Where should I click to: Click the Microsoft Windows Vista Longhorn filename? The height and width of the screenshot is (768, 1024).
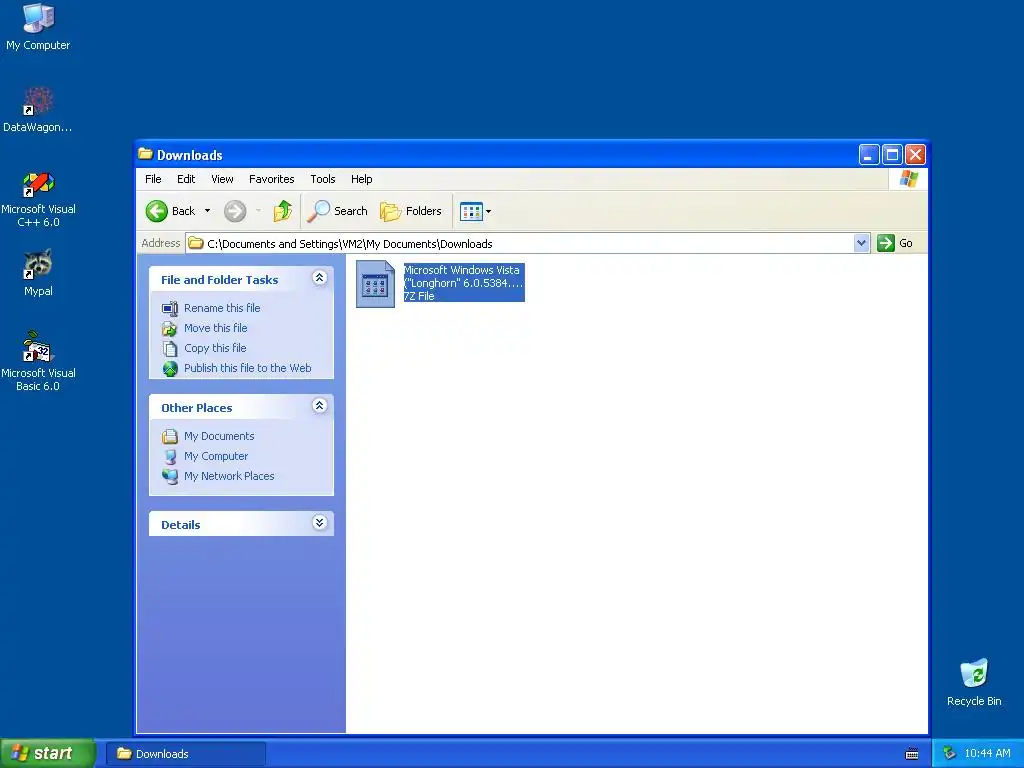pos(463,276)
